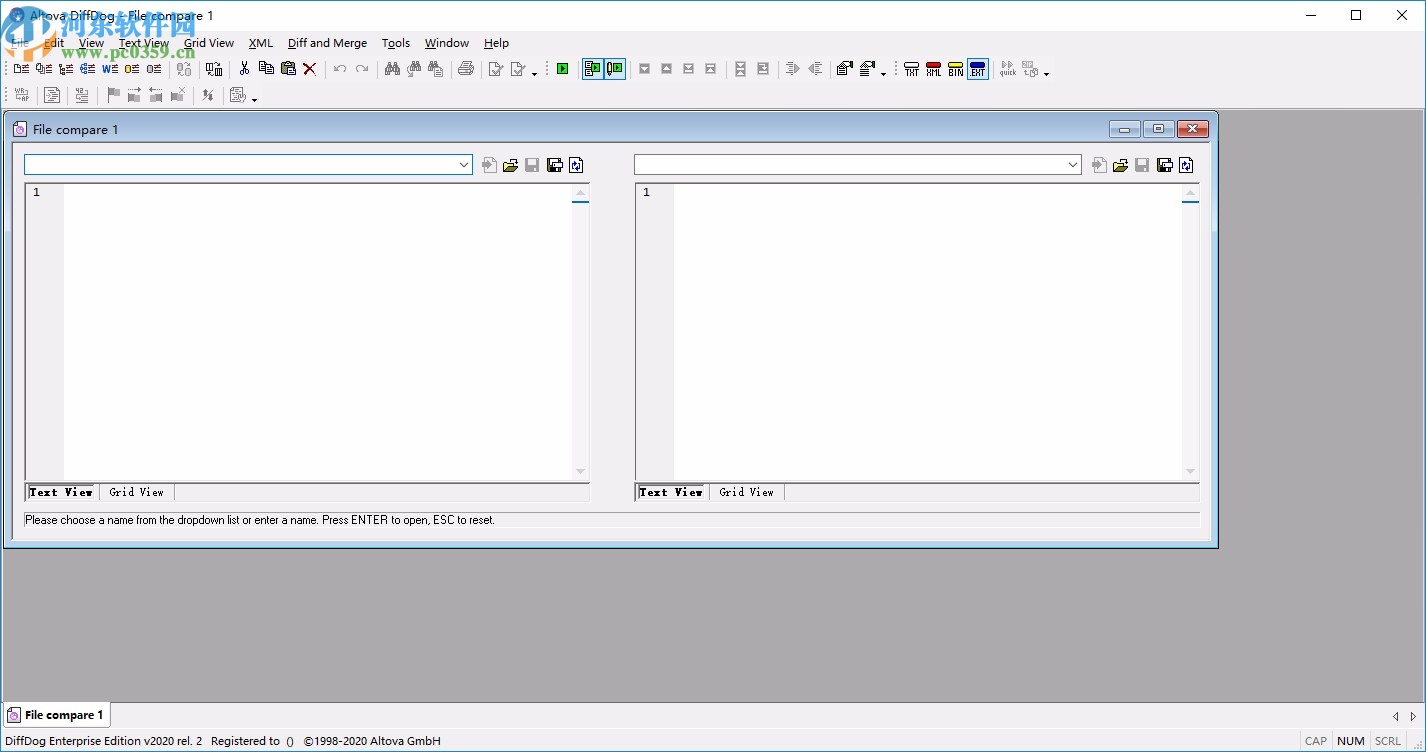Click the Find Next binoculars icon

coord(414,69)
